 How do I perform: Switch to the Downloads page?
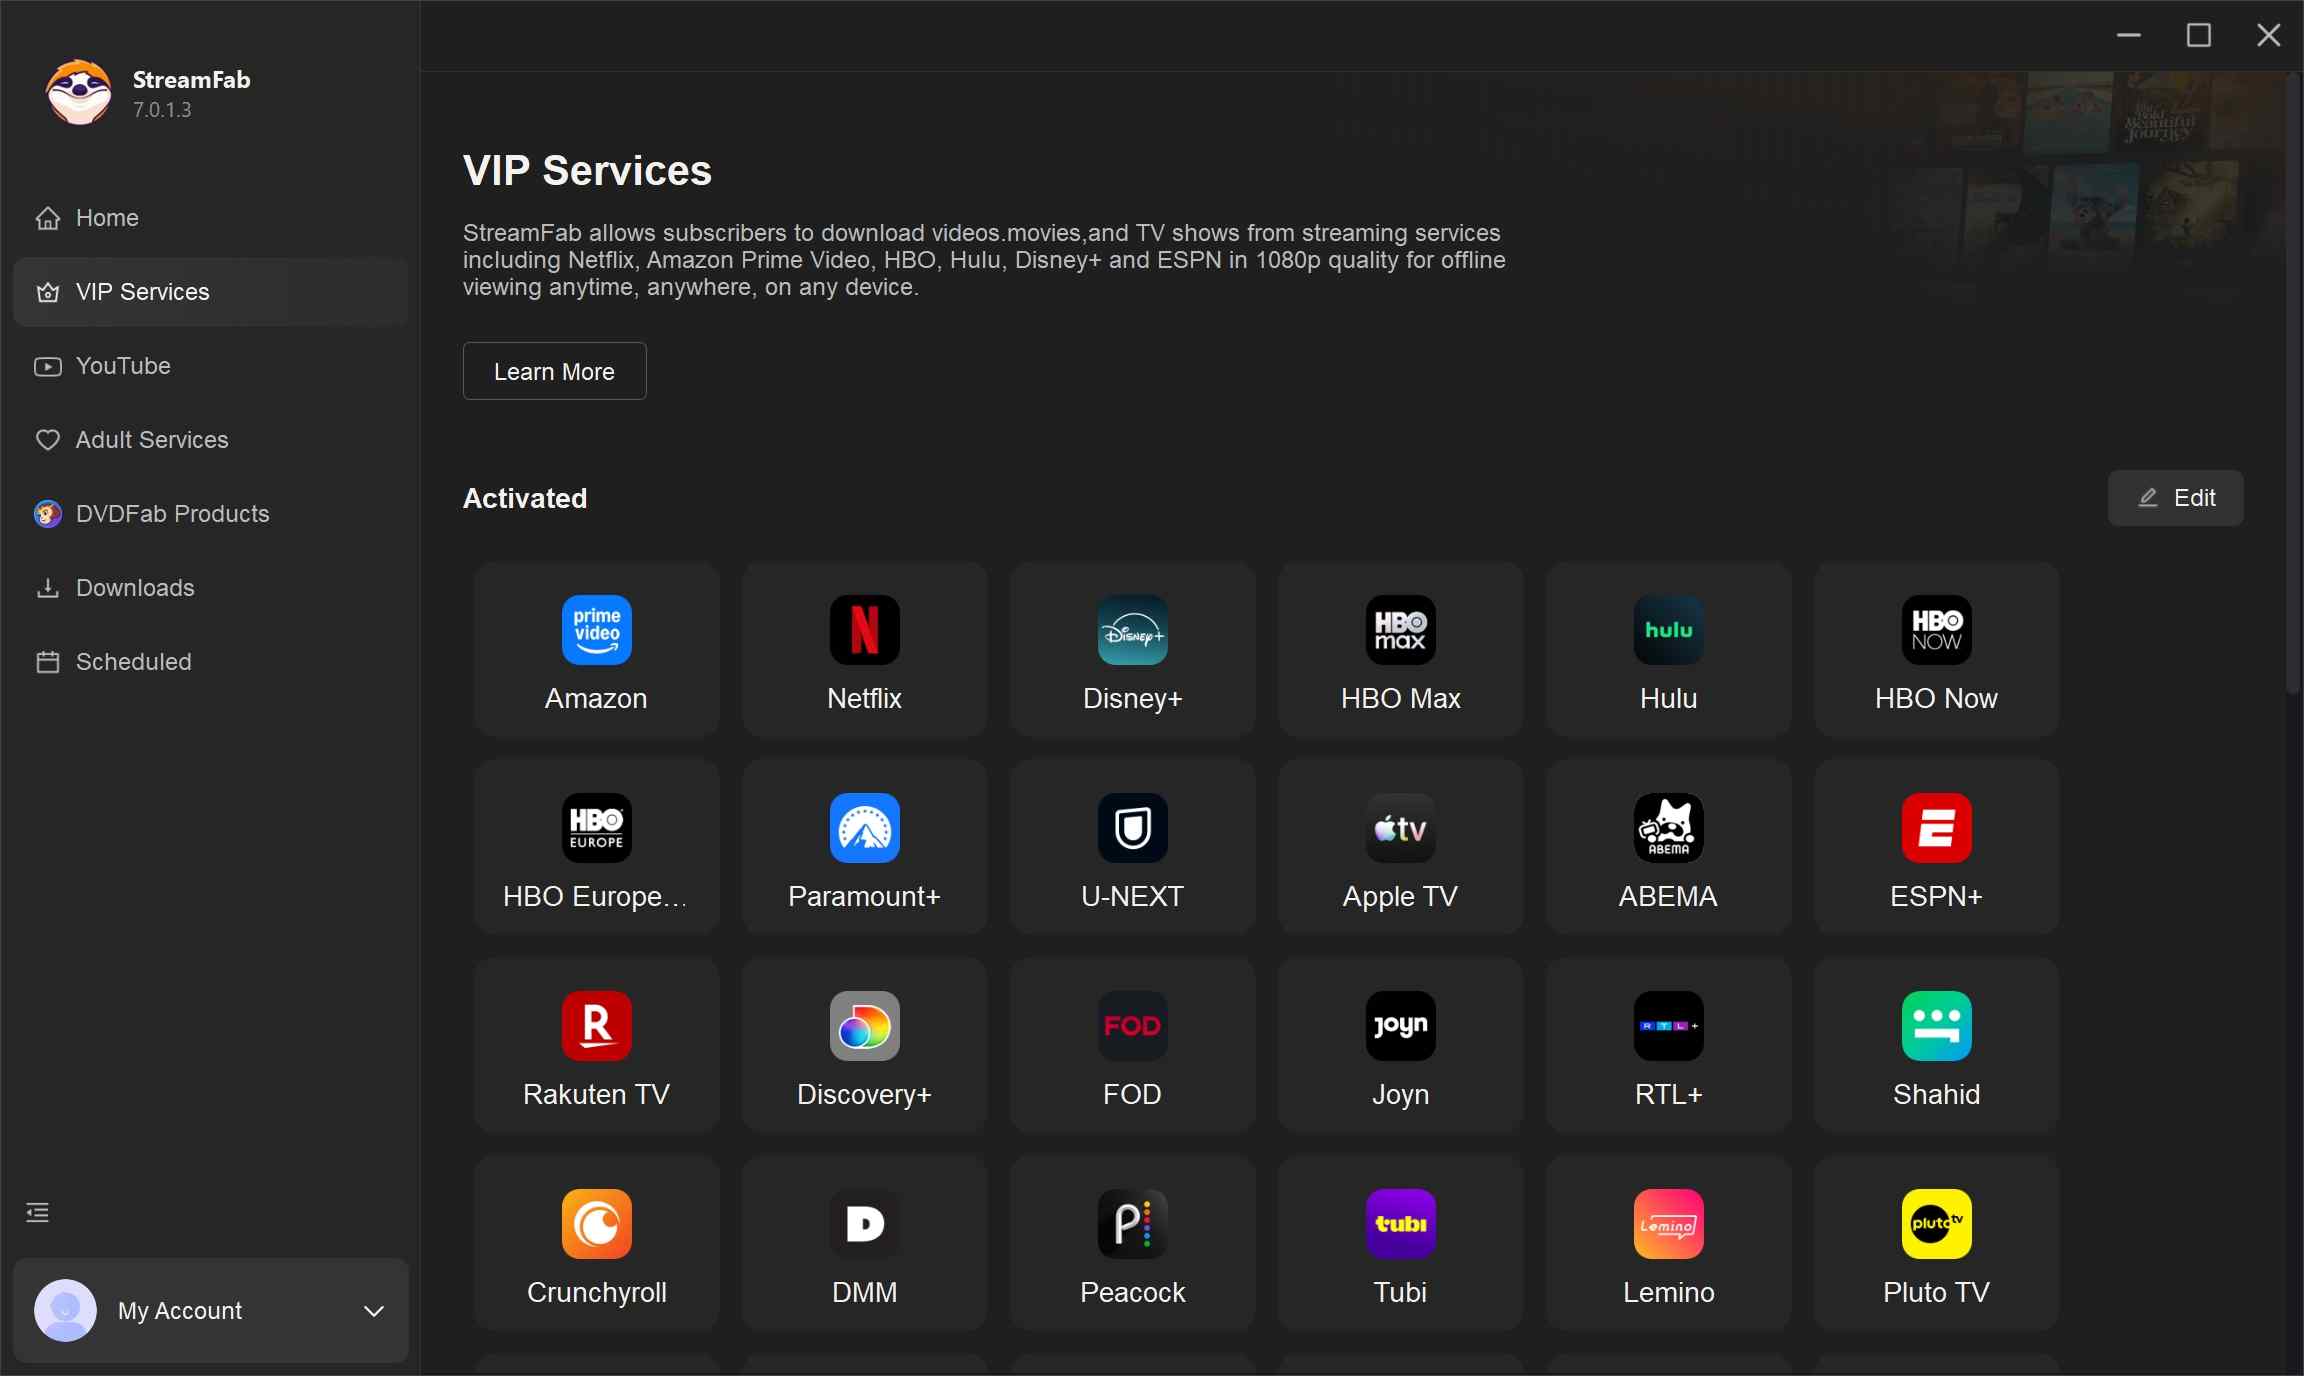(x=135, y=588)
